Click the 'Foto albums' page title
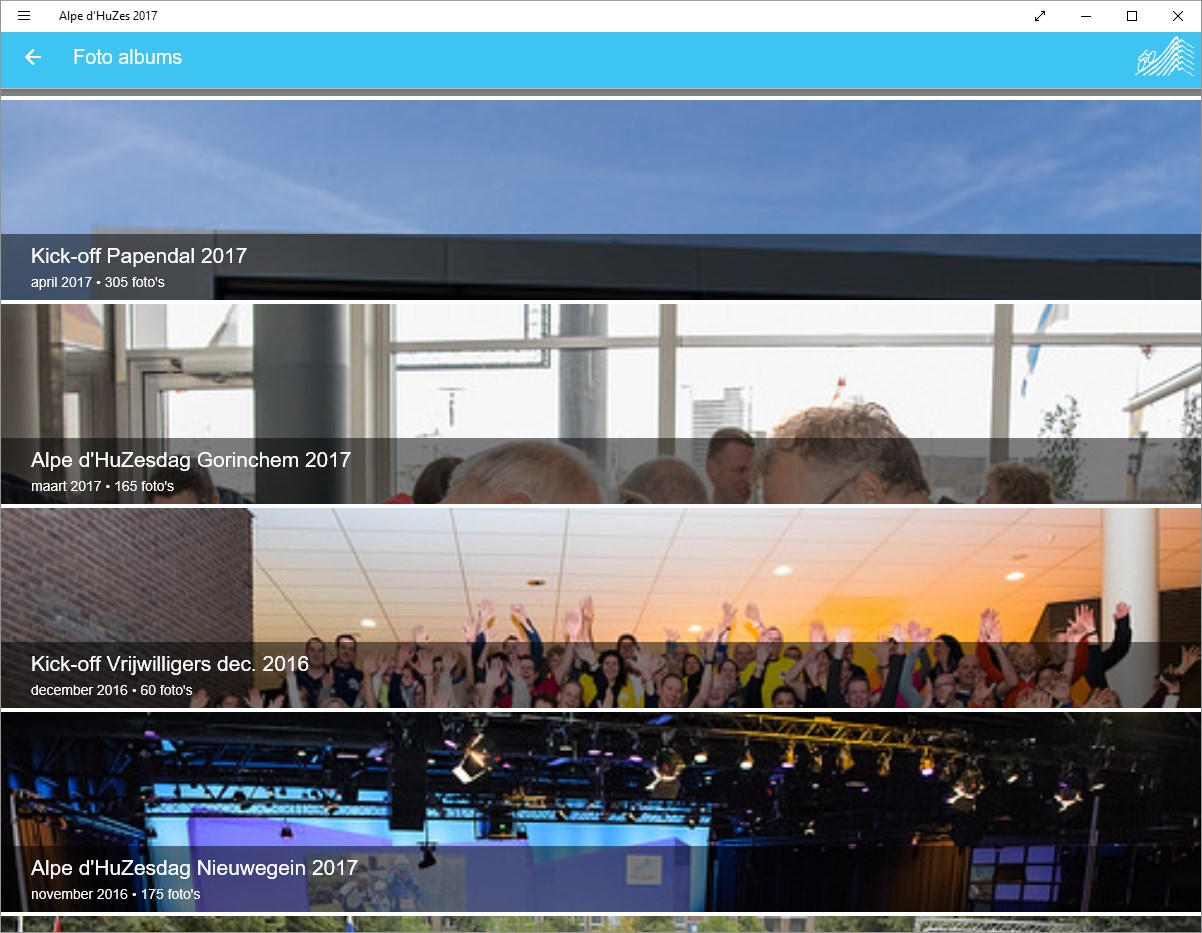The image size is (1202, 933). 127,57
